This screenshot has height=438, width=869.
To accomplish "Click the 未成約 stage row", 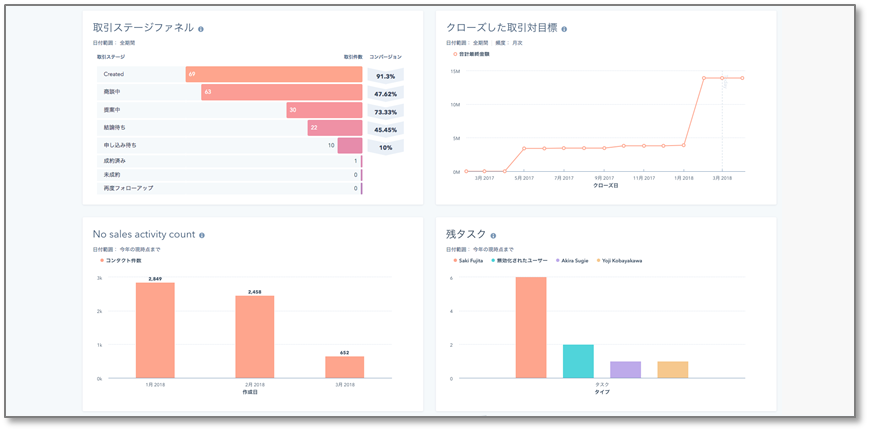I will click(x=229, y=175).
